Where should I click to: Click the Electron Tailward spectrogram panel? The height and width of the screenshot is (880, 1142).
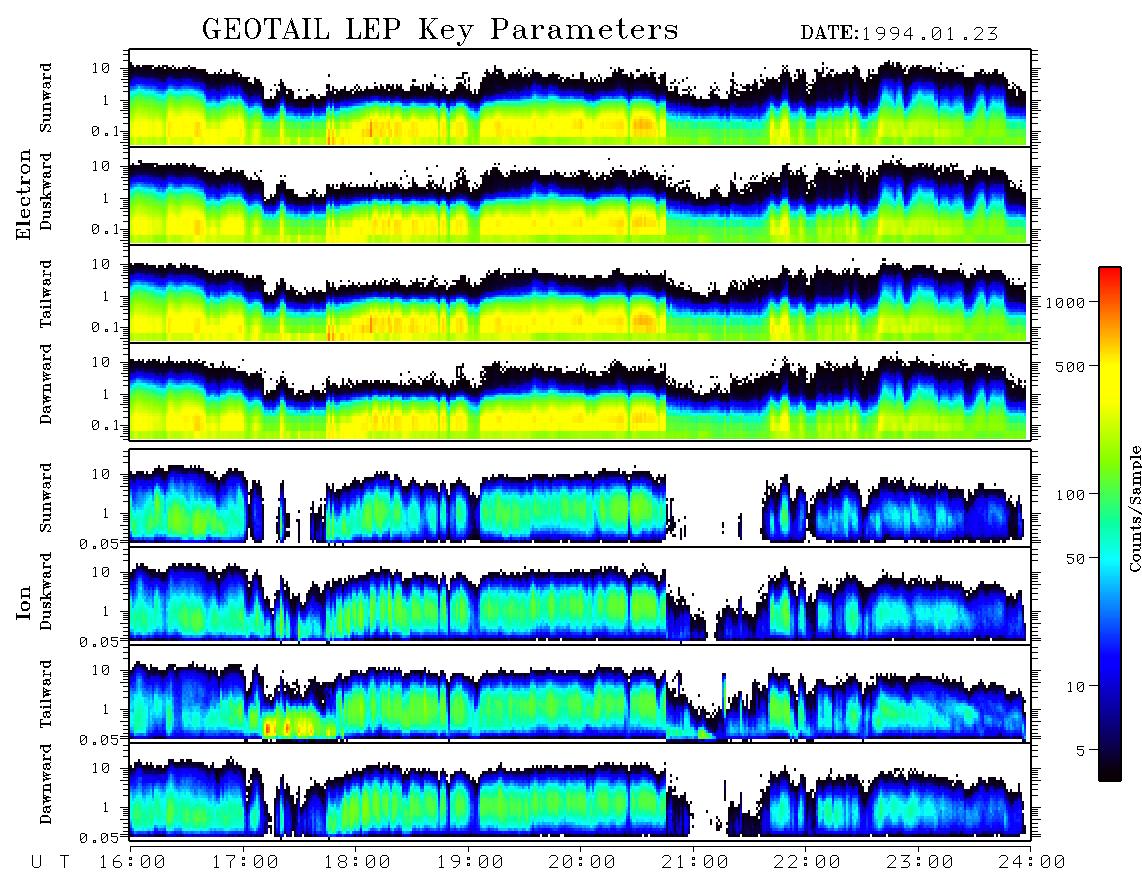580,294
